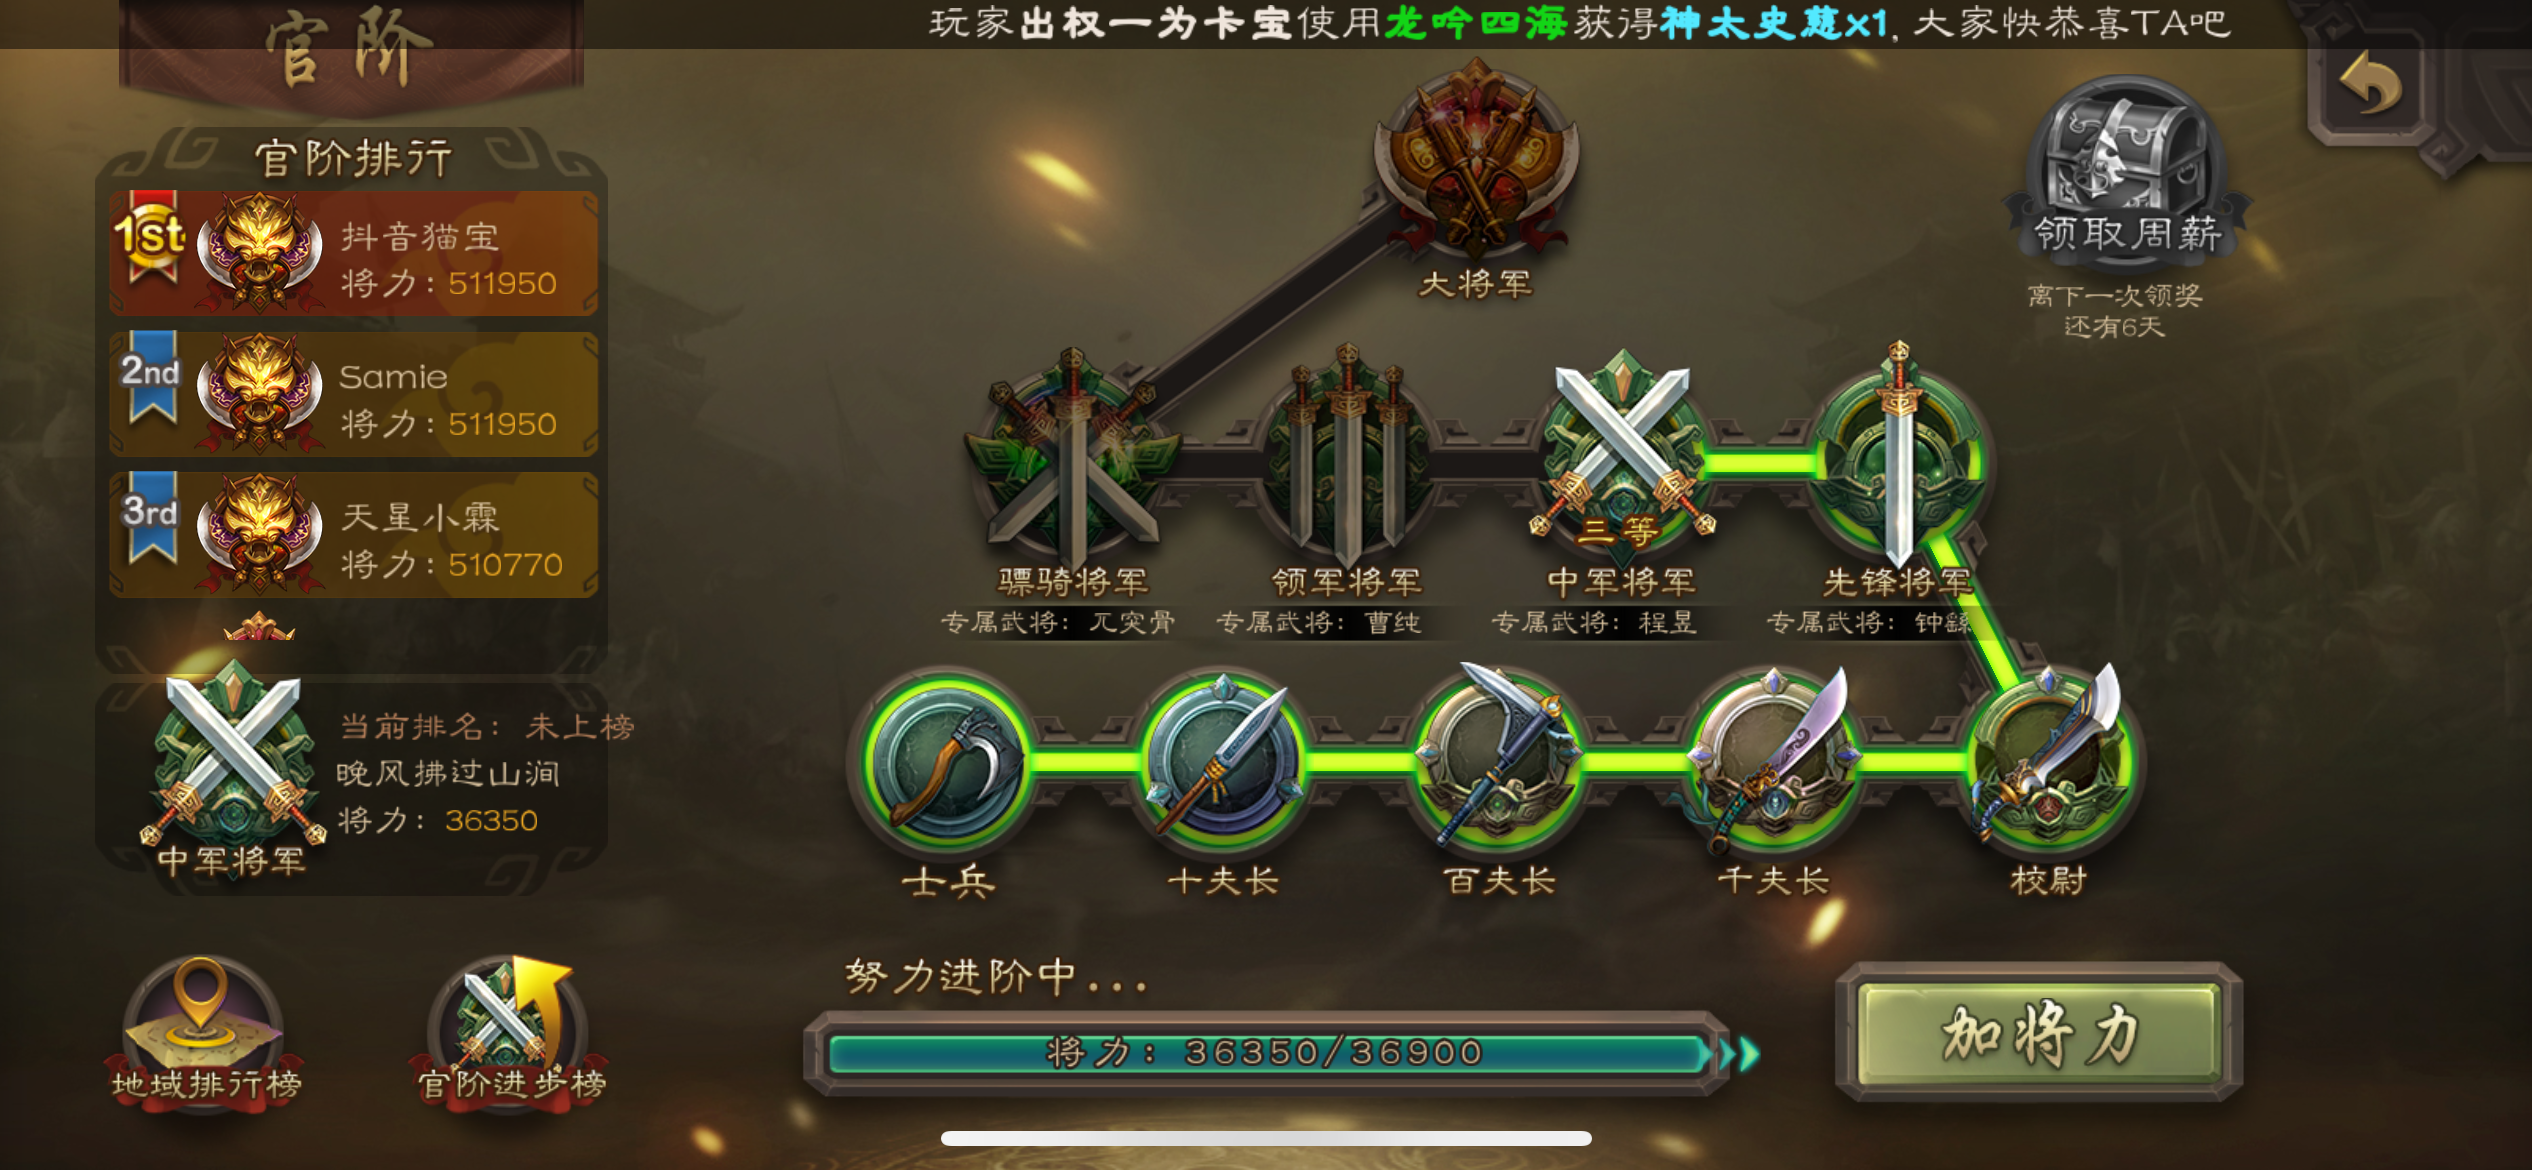2532x1170 pixels.
Task: View first-place player 抖音猫宝
Action: tap(354, 254)
